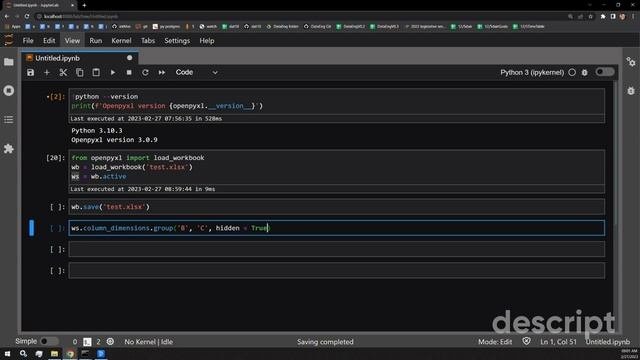The height and width of the screenshot is (360, 640).
Task: Restart kernel and run all cells
Action: click(162, 72)
